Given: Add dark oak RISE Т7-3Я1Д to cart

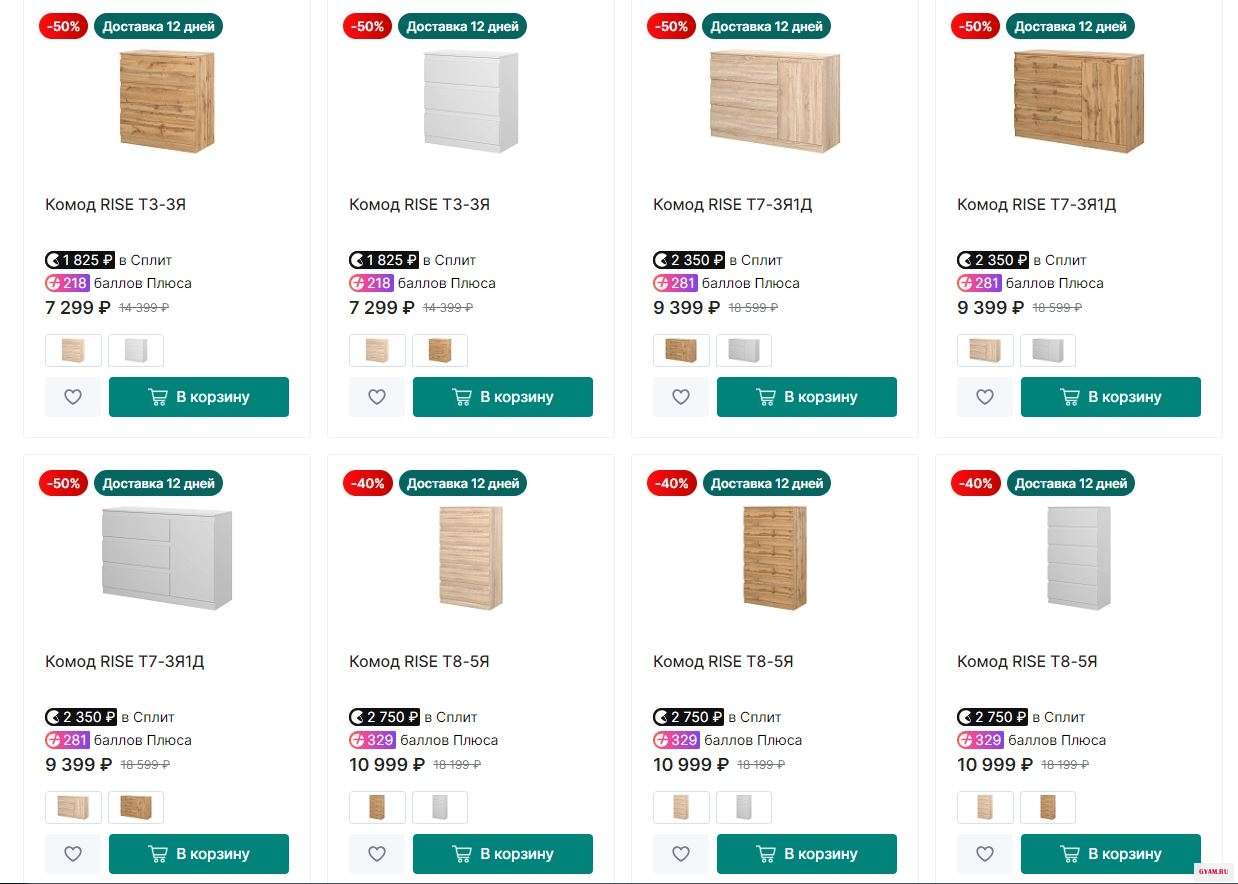Looking at the screenshot, I should point(1110,397).
